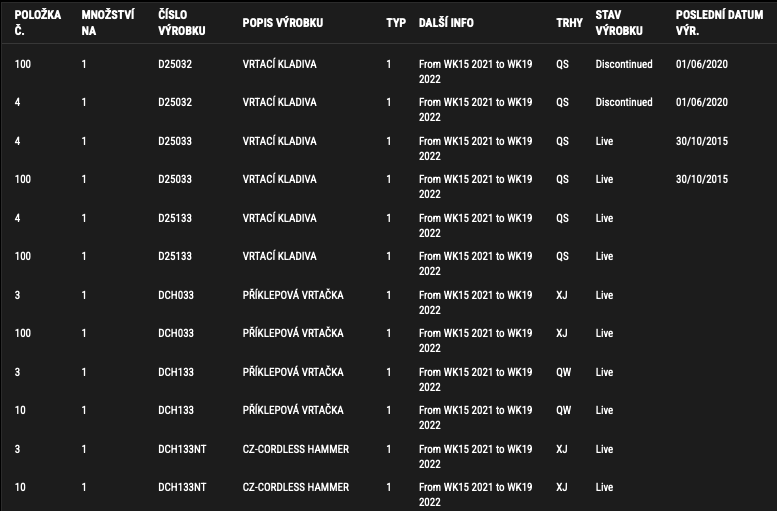
Task: Click the first 30/10/2015 date cell
Action: pos(702,141)
